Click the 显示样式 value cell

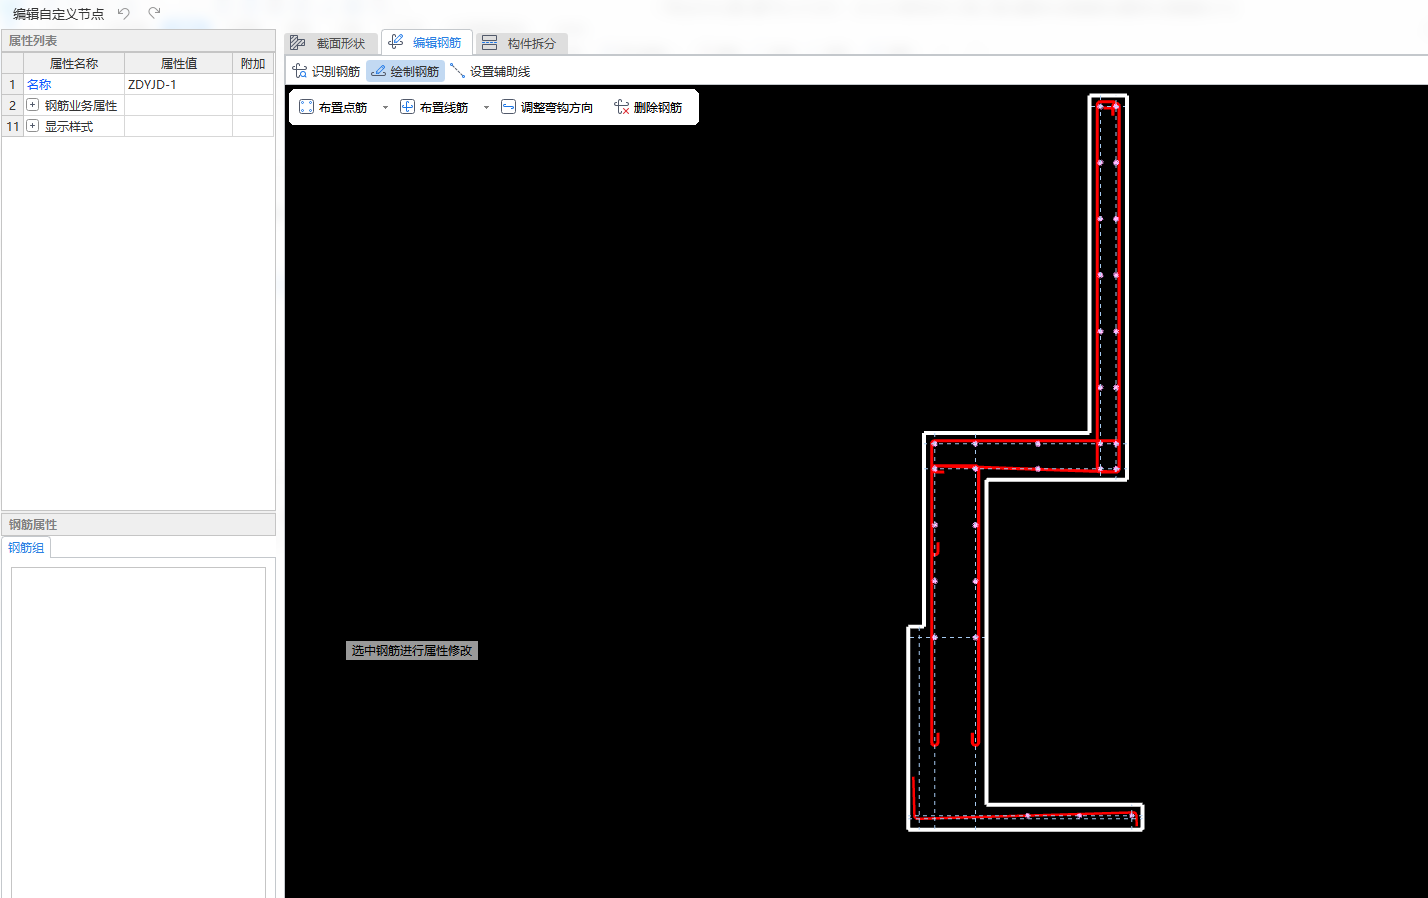pyautogui.click(x=178, y=126)
